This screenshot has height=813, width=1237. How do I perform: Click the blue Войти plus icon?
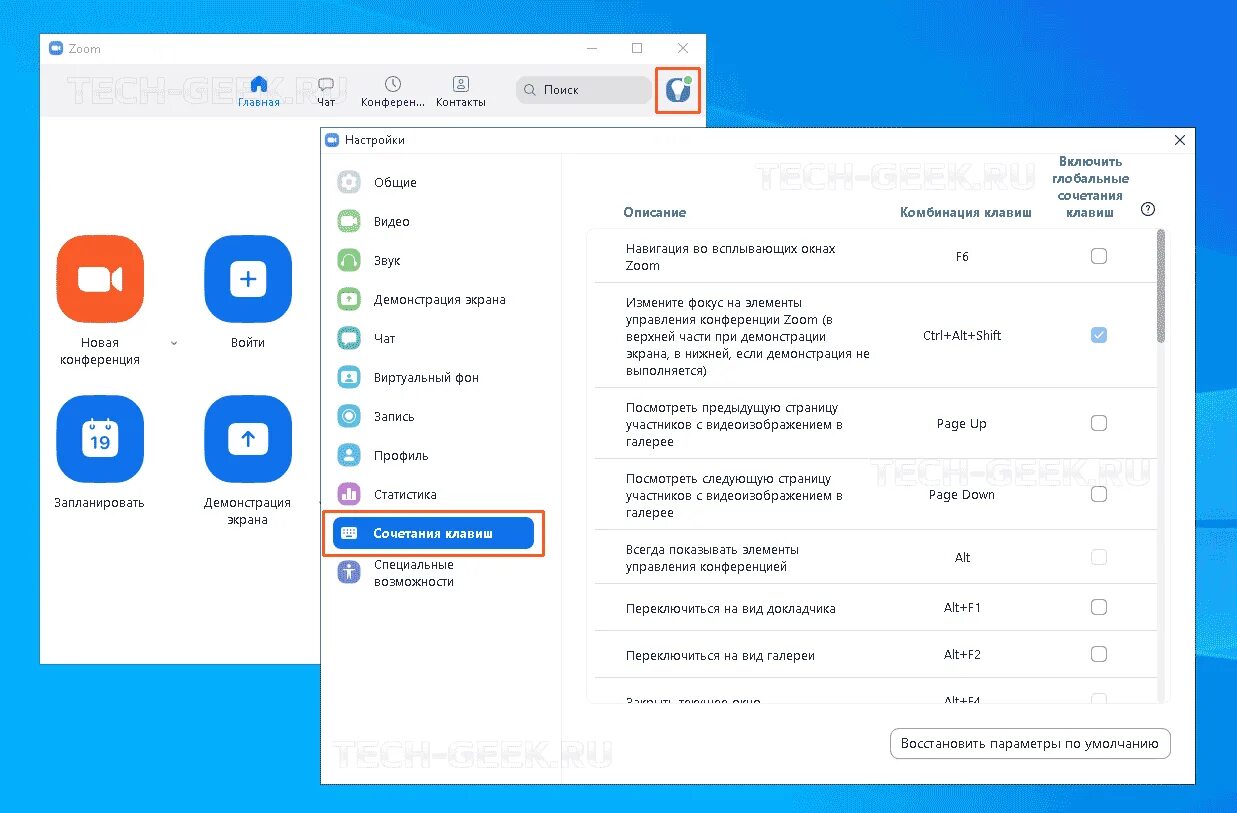coord(248,279)
